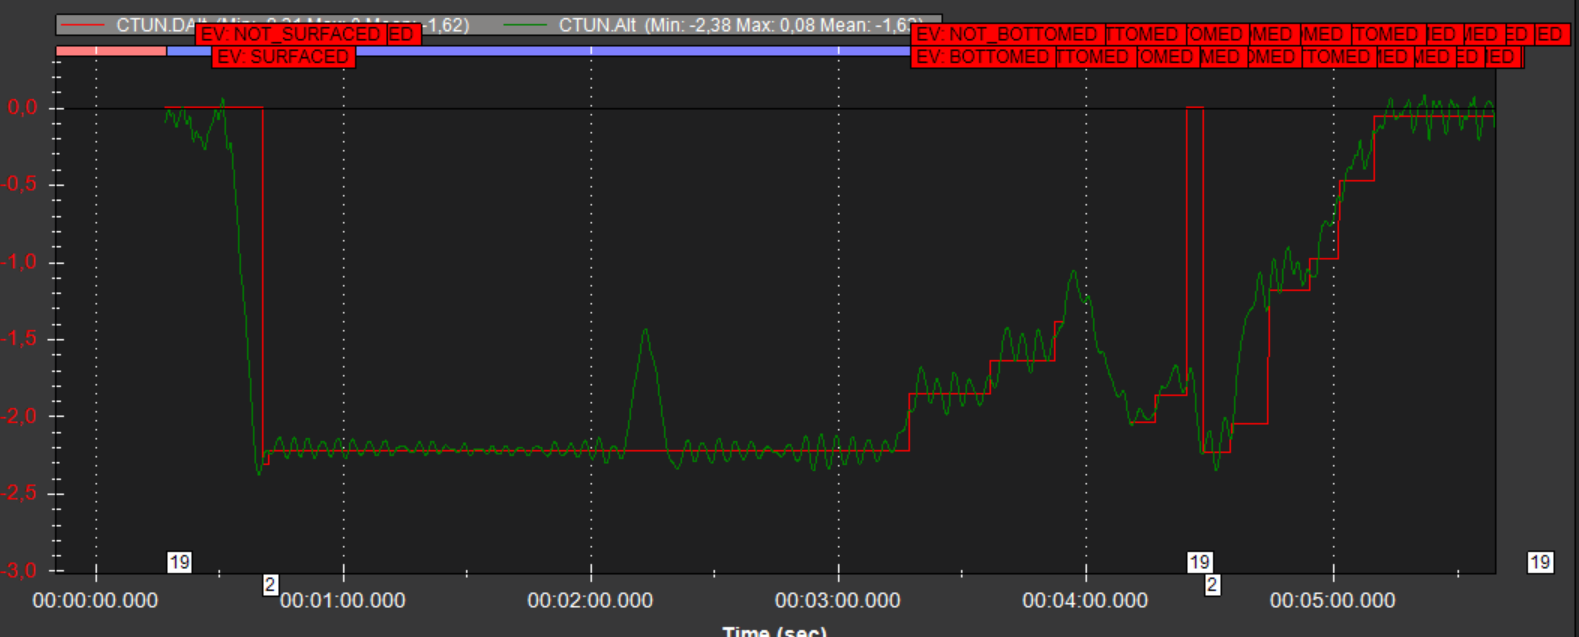Click mode marker 2 near 00:04:30
The height and width of the screenshot is (637, 1579).
(1212, 585)
